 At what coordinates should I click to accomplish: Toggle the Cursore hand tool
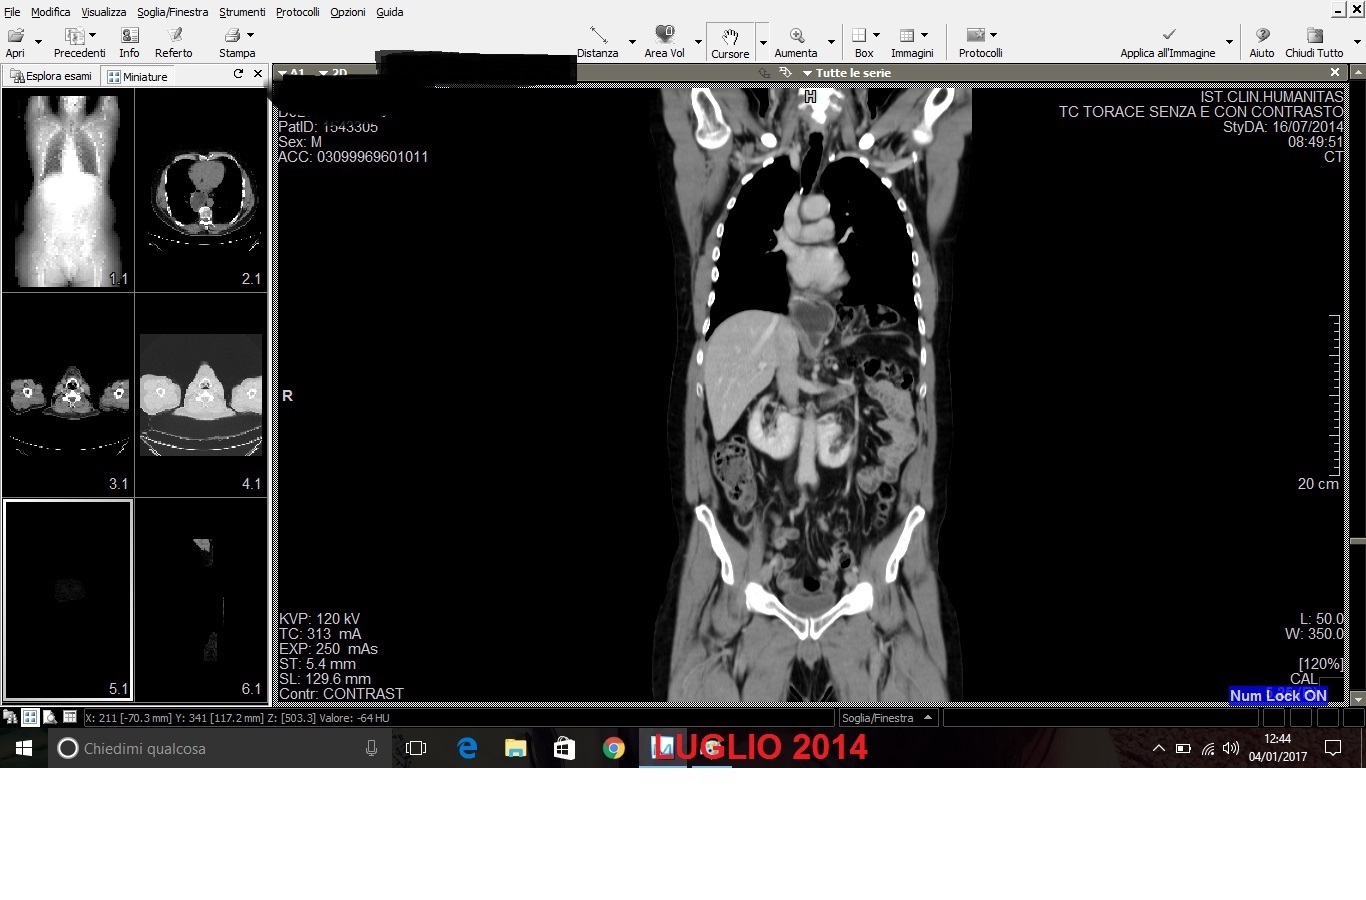coord(730,41)
